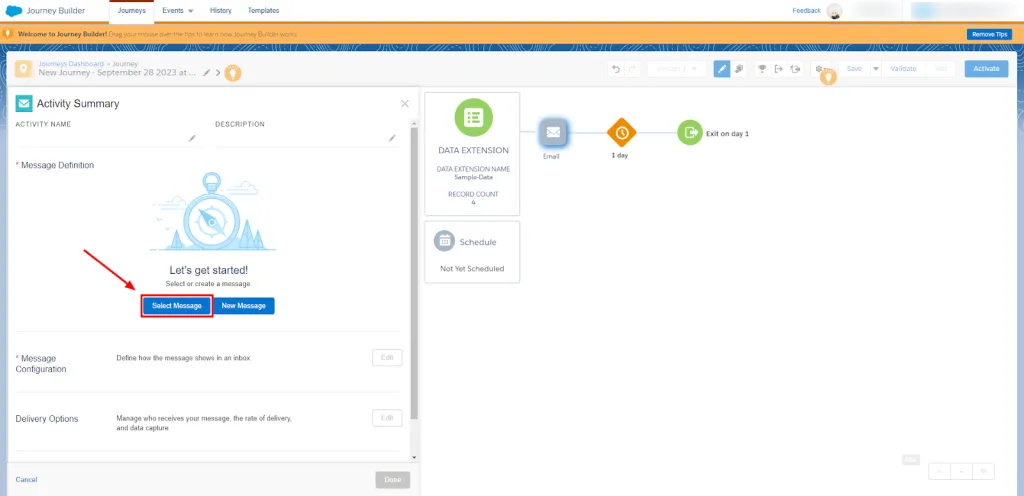The image size is (1024, 496).
Task: Click the green Data Extension entry icon
Action: point(473,117)
